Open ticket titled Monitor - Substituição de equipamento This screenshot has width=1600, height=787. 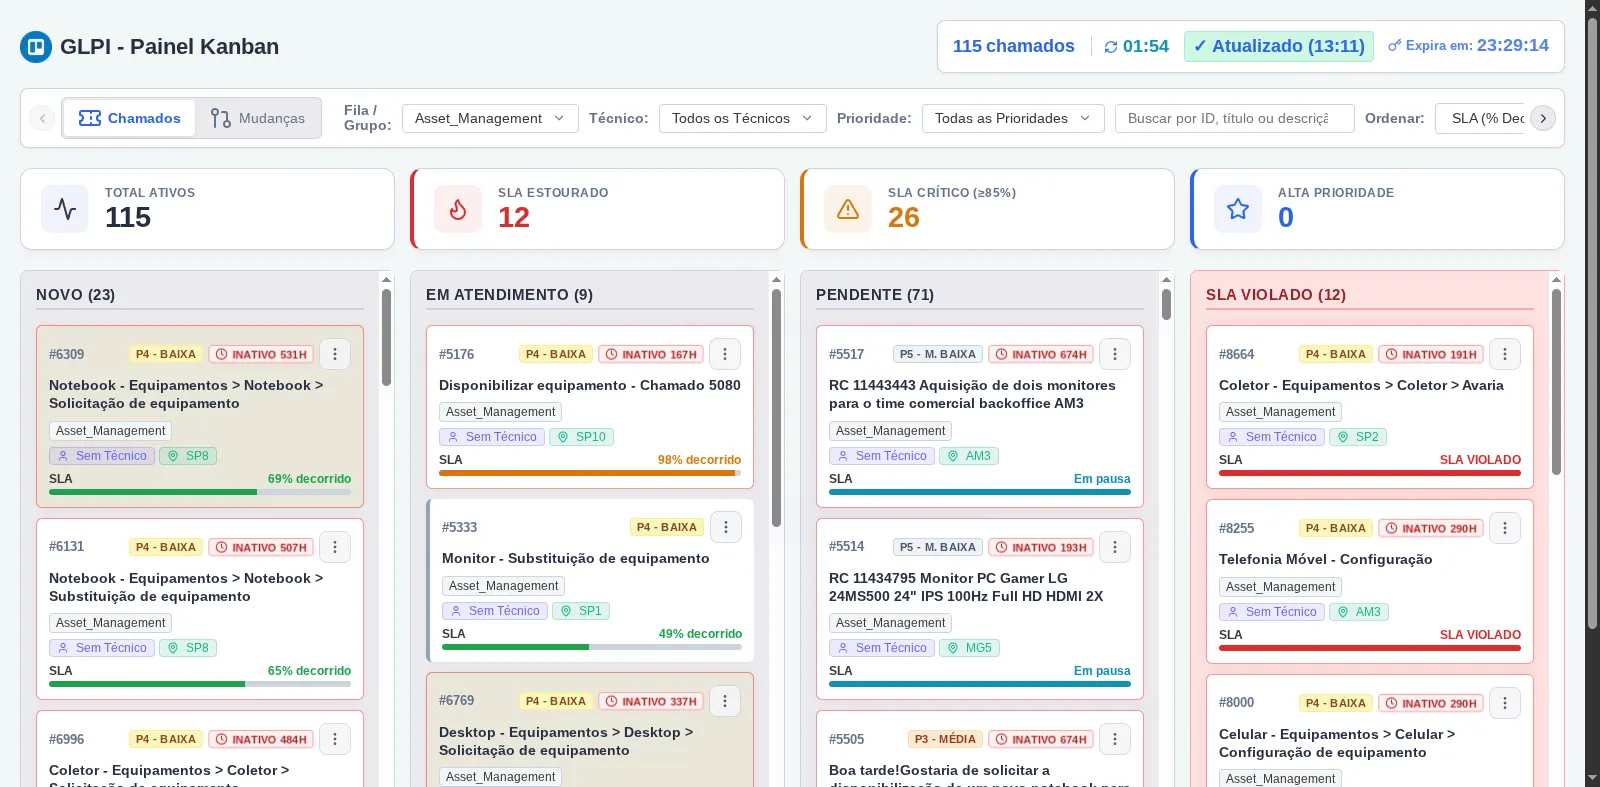point(576,558)
